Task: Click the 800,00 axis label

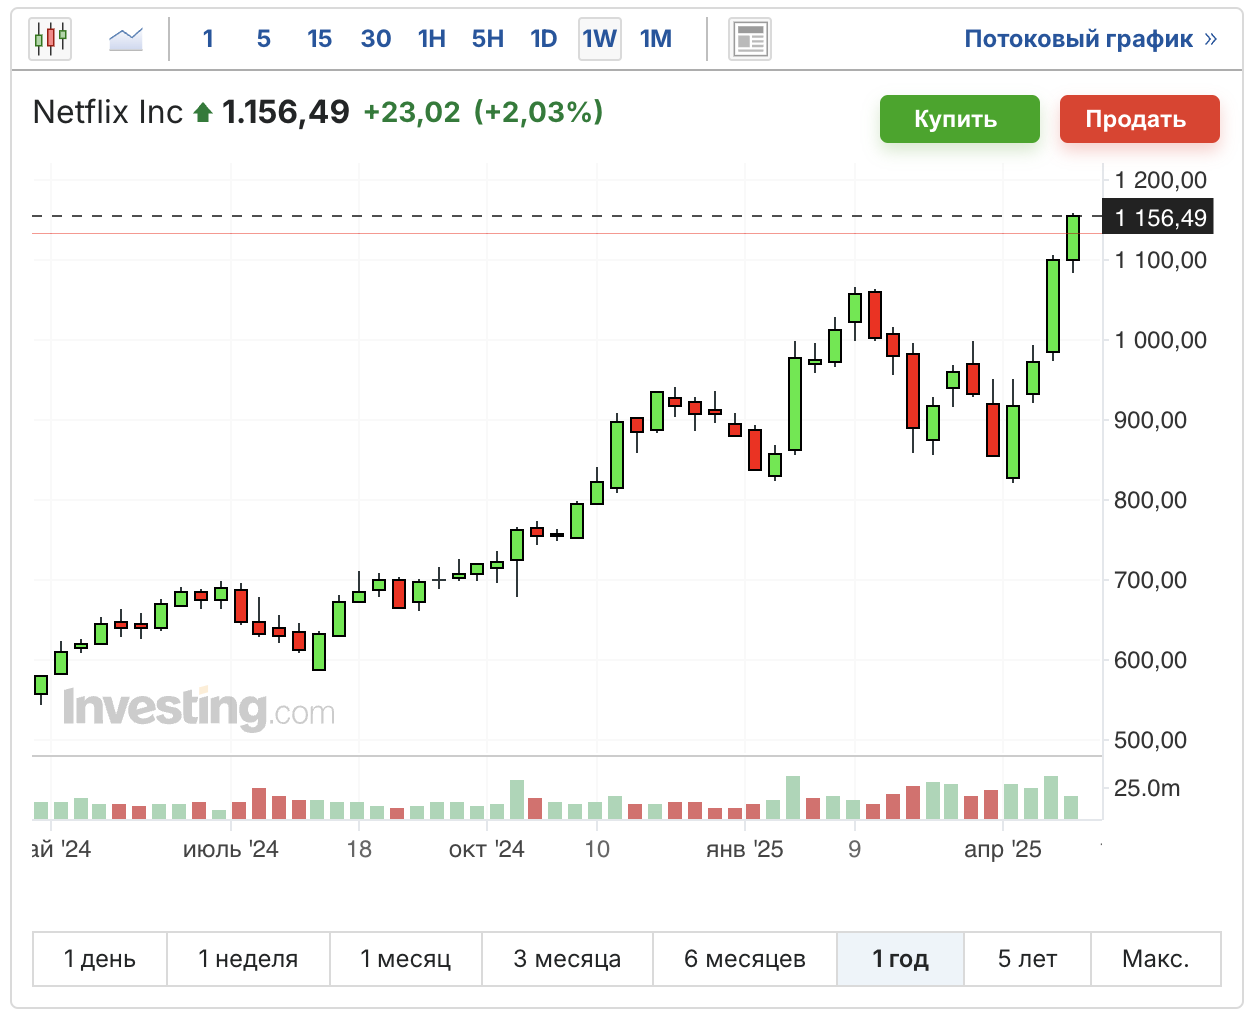Action: point(1150,500)
